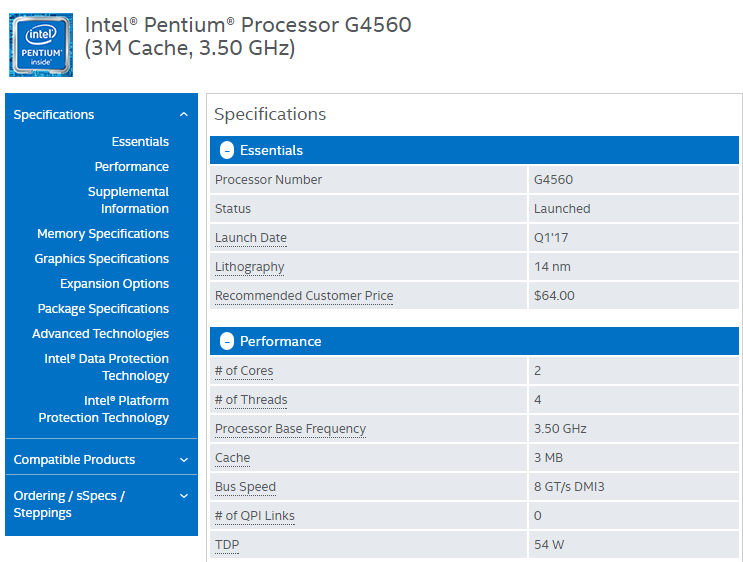Open the Specifications sidebar heading

click(54, 115)
